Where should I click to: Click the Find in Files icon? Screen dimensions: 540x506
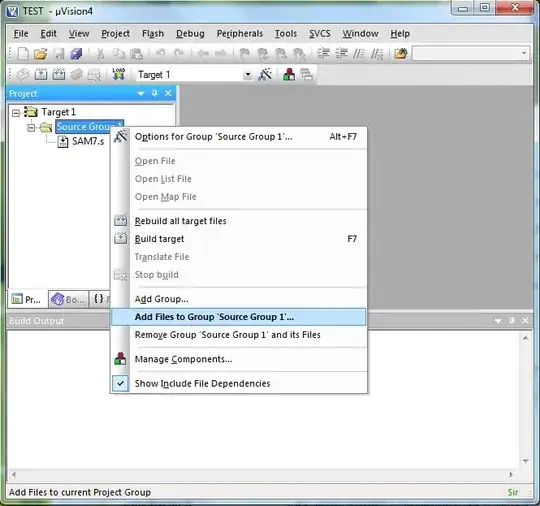401,54
